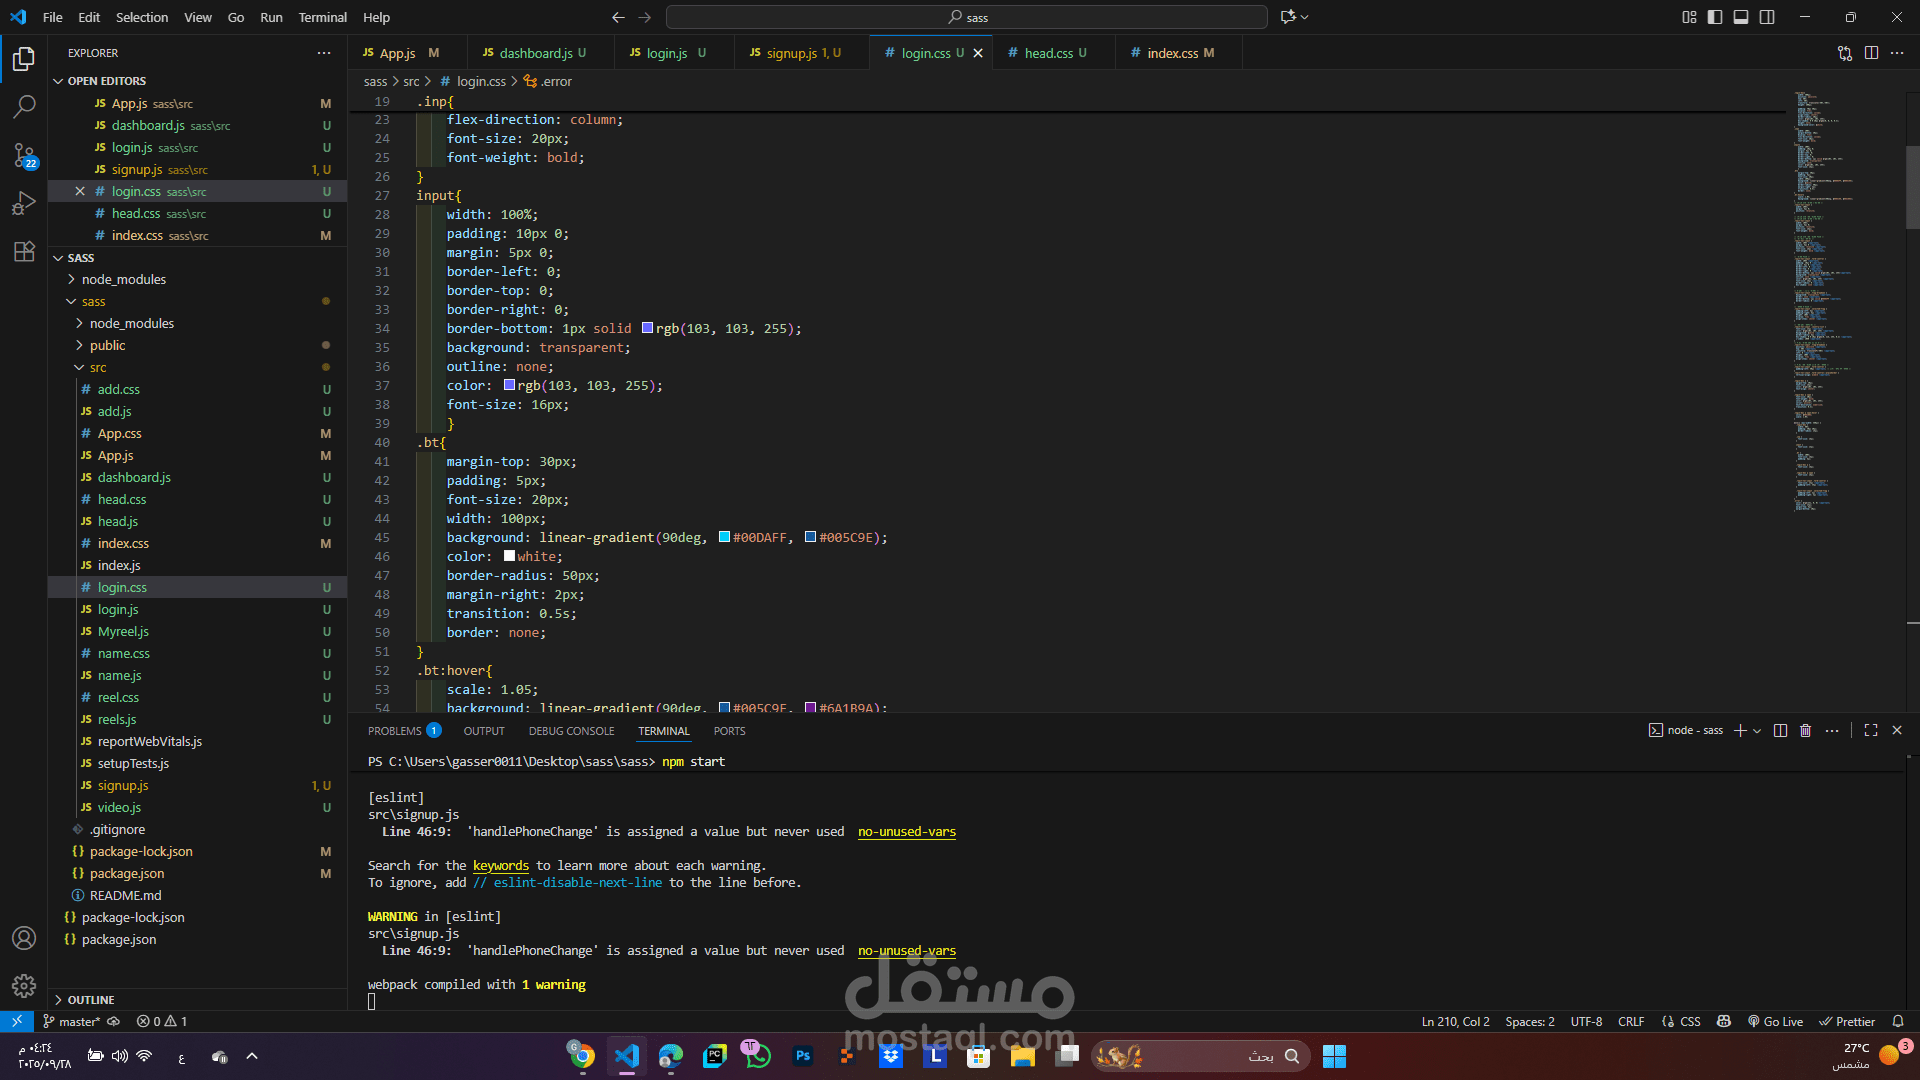
Task: Open the Extensions view
Action: pos(24,251)
